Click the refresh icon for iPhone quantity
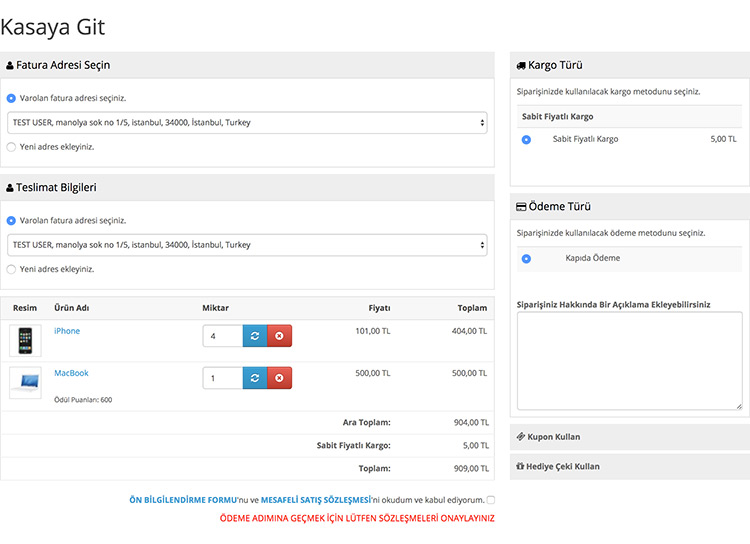 coord(255,336)
